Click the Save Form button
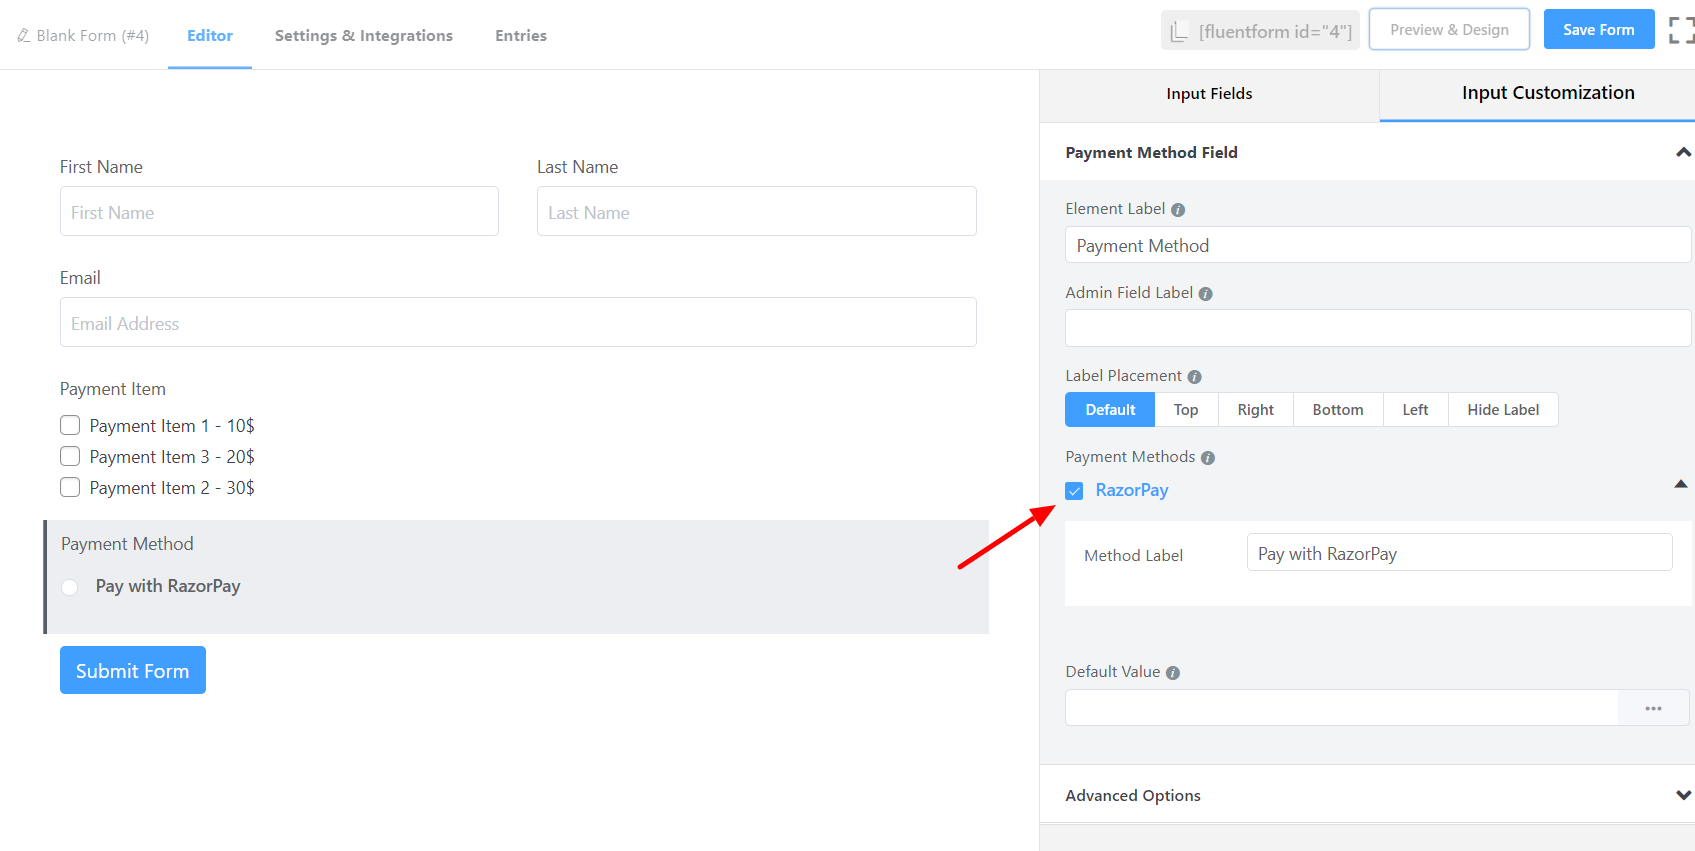This screenshot has height=851, width=1695. [1599, 29]
